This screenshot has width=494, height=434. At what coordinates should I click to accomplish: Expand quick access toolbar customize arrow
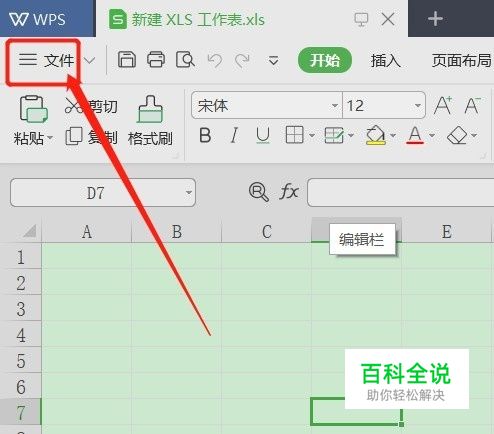coord(273,61)
